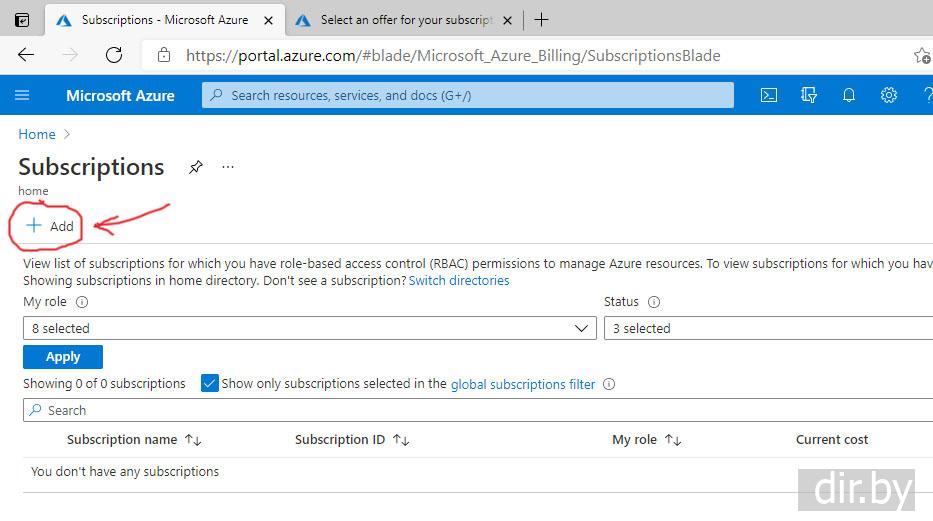Uncheck Show only subscriptions in global filter
This screenshot has height=521, width=933.
click(x=210, y=384)
